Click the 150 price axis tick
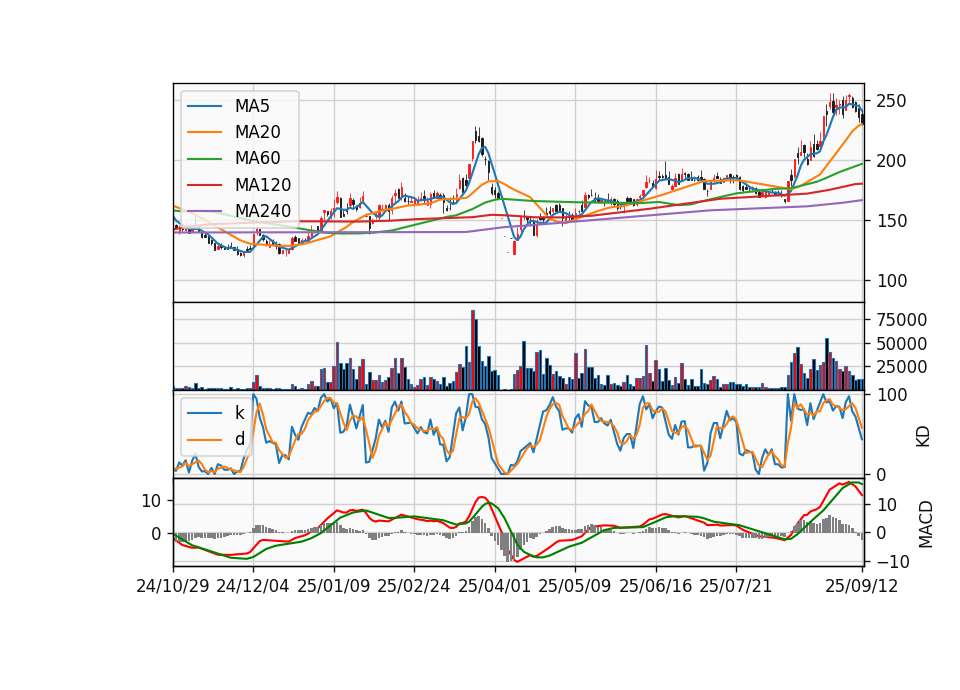960x690 pixels. pos(891,221)
